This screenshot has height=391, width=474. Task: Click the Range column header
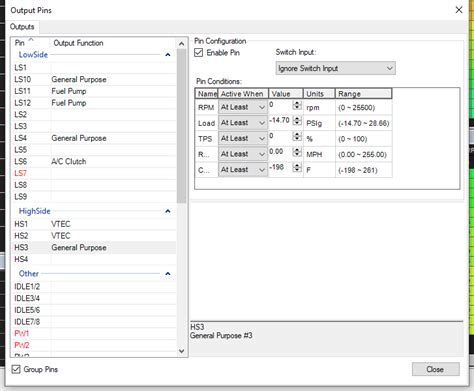(x=363, y=94)
